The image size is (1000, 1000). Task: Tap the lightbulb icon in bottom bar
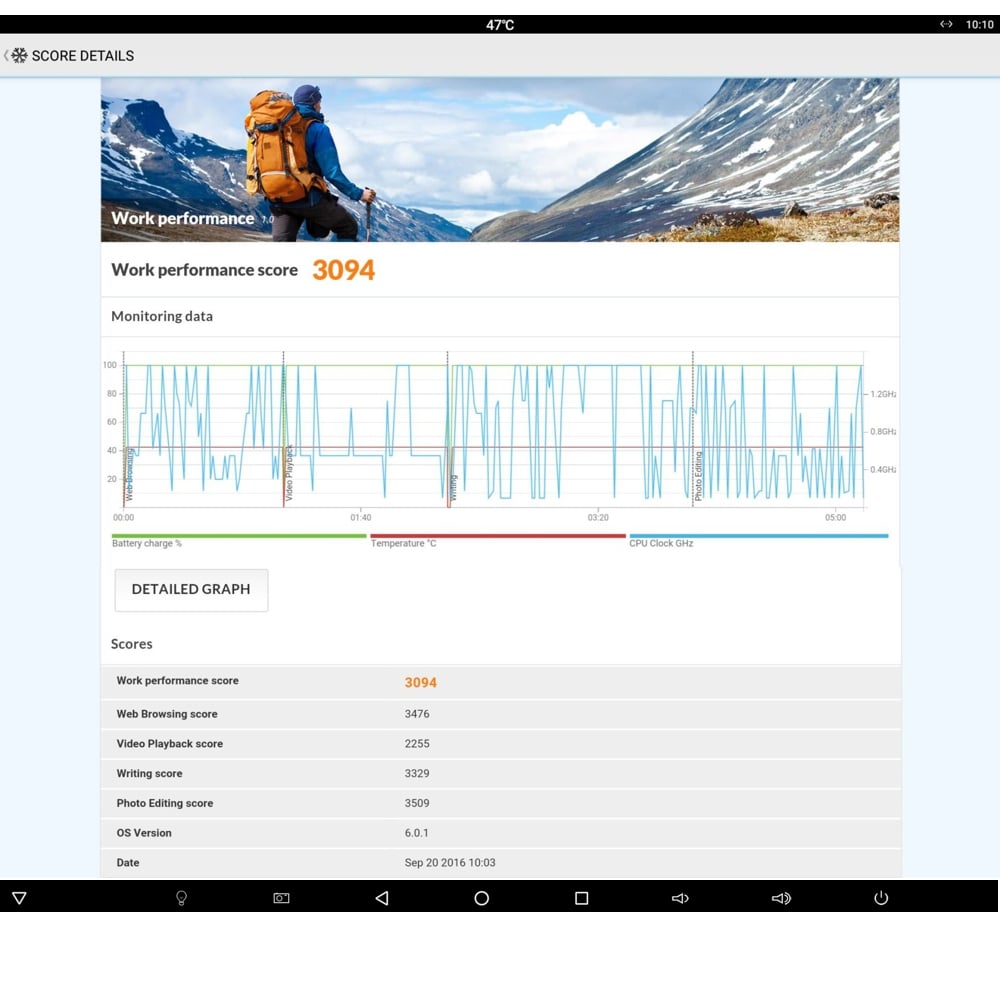[181, 898]
